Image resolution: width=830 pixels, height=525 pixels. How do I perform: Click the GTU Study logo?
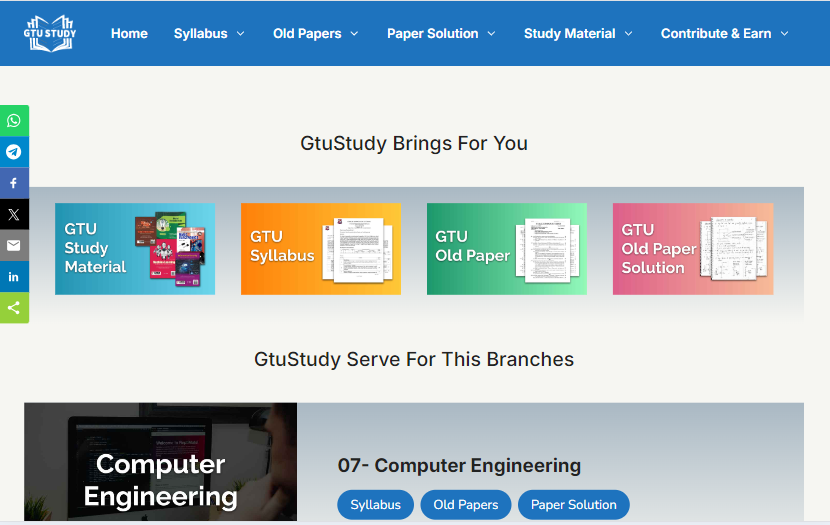(x=50, y=33)
